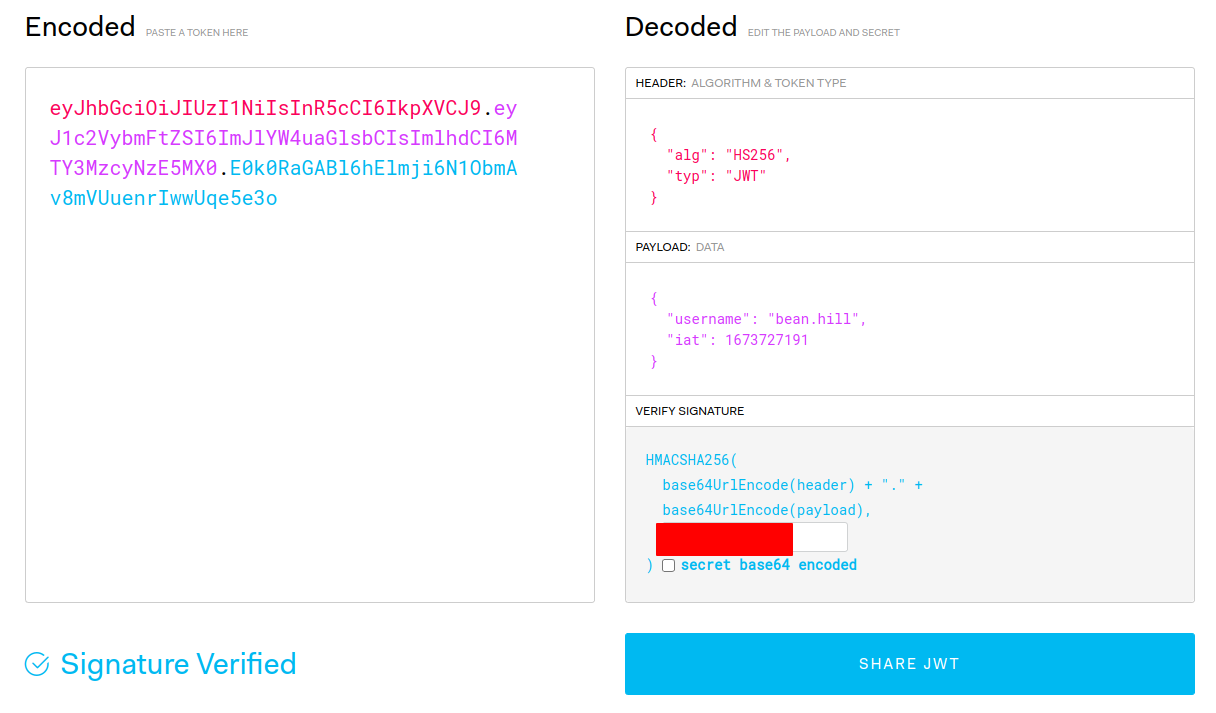Click the Signature Verified checkmark icon

pos(37,664)
